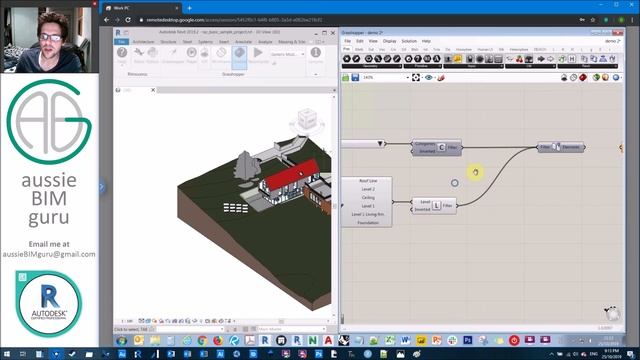Click the Help question mark button in Revit ribbon
The width and height of the screenshot is (640, 360).
(122, 55)
